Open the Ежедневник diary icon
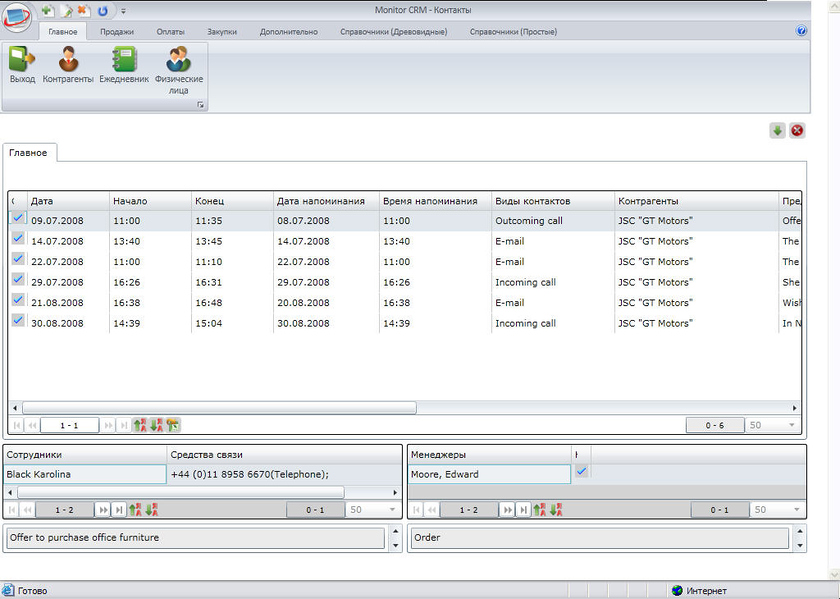This screenshot has width=840, height=599. (x=124, y=65)
